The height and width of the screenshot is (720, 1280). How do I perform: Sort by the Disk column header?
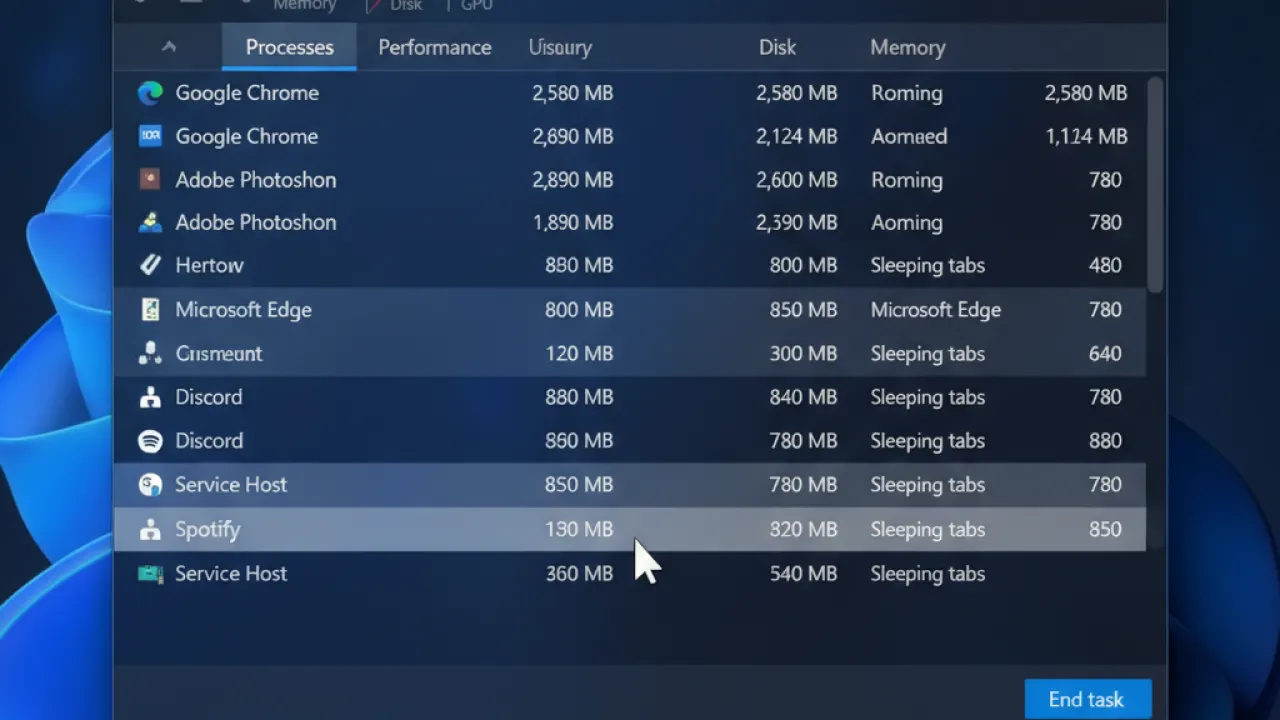[777, 47]
